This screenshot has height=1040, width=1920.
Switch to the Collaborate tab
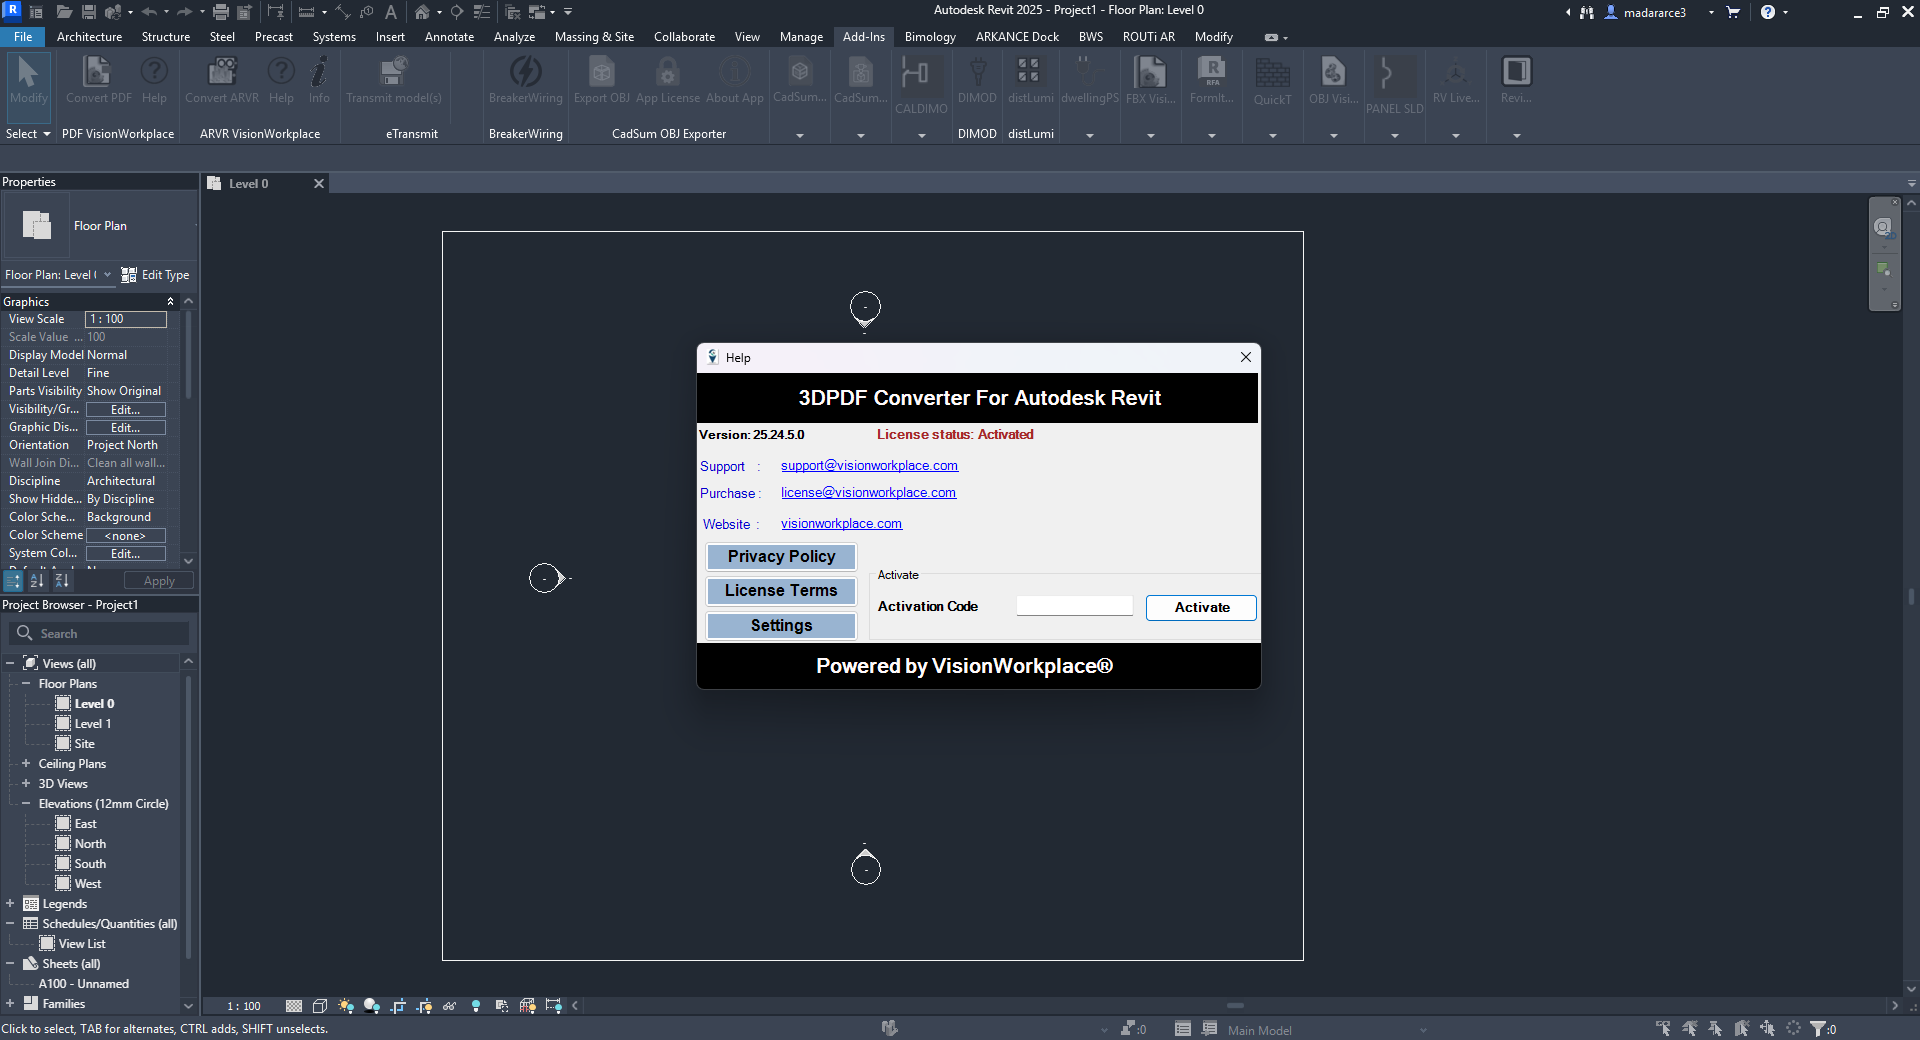(684, 37)
